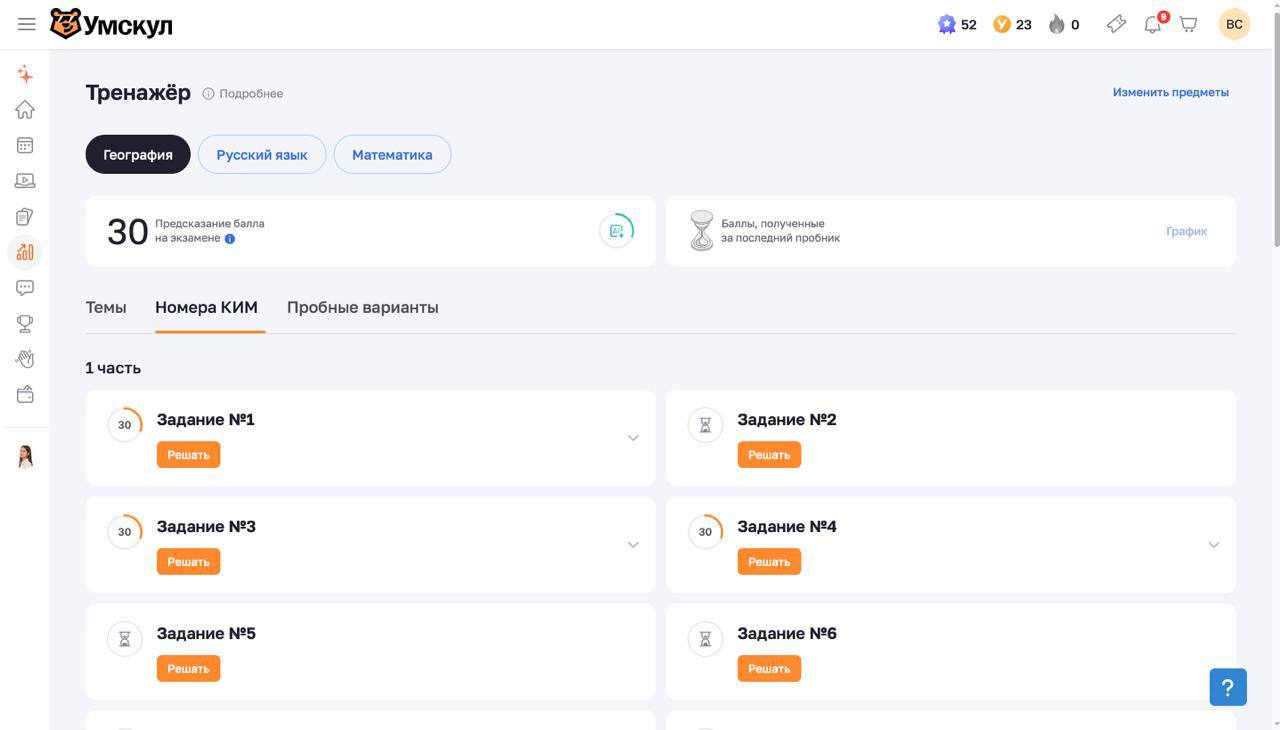
Task: Click the blue help question button
Action: pyautogui.click(x=1227, y=687)
